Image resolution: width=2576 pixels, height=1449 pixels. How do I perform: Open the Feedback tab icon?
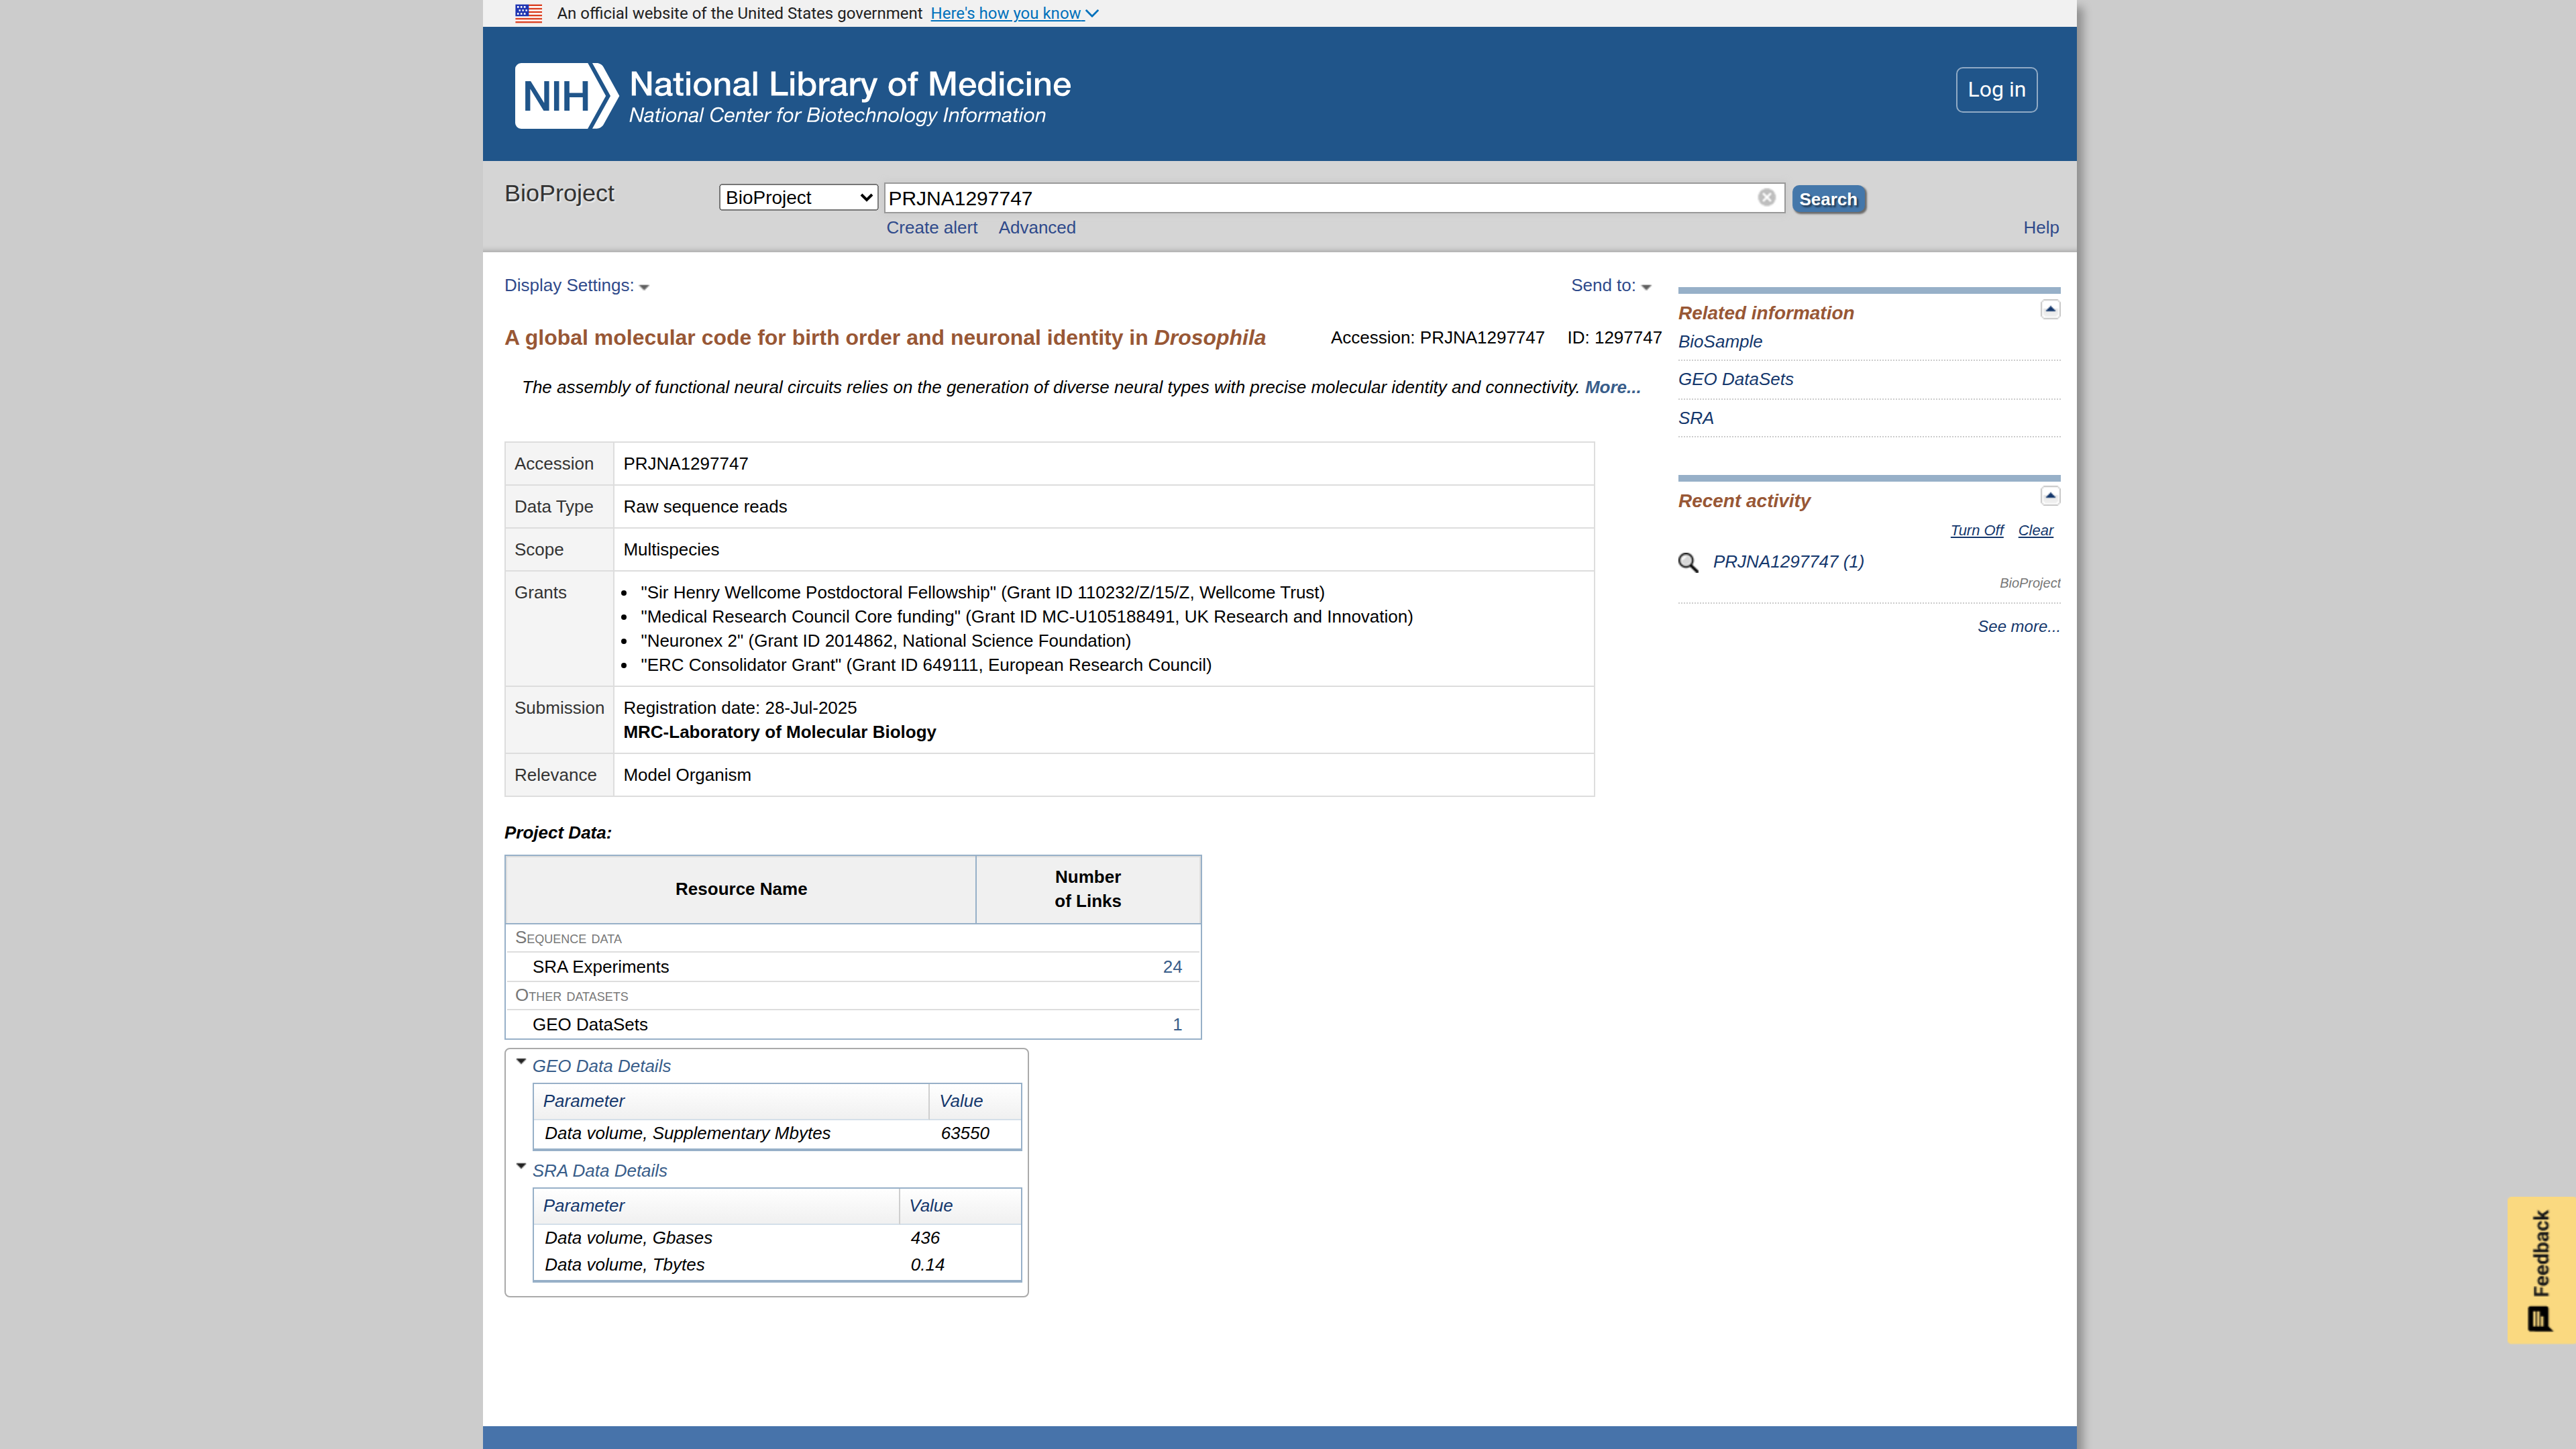(2540, 1319)
